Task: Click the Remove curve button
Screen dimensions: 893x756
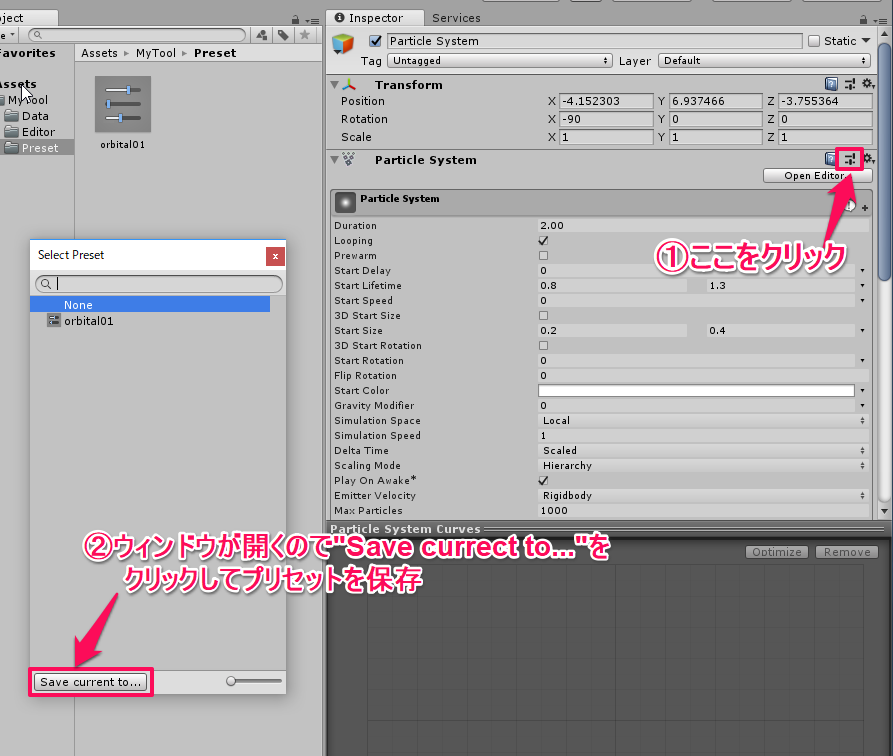Action: coord(846,552)
